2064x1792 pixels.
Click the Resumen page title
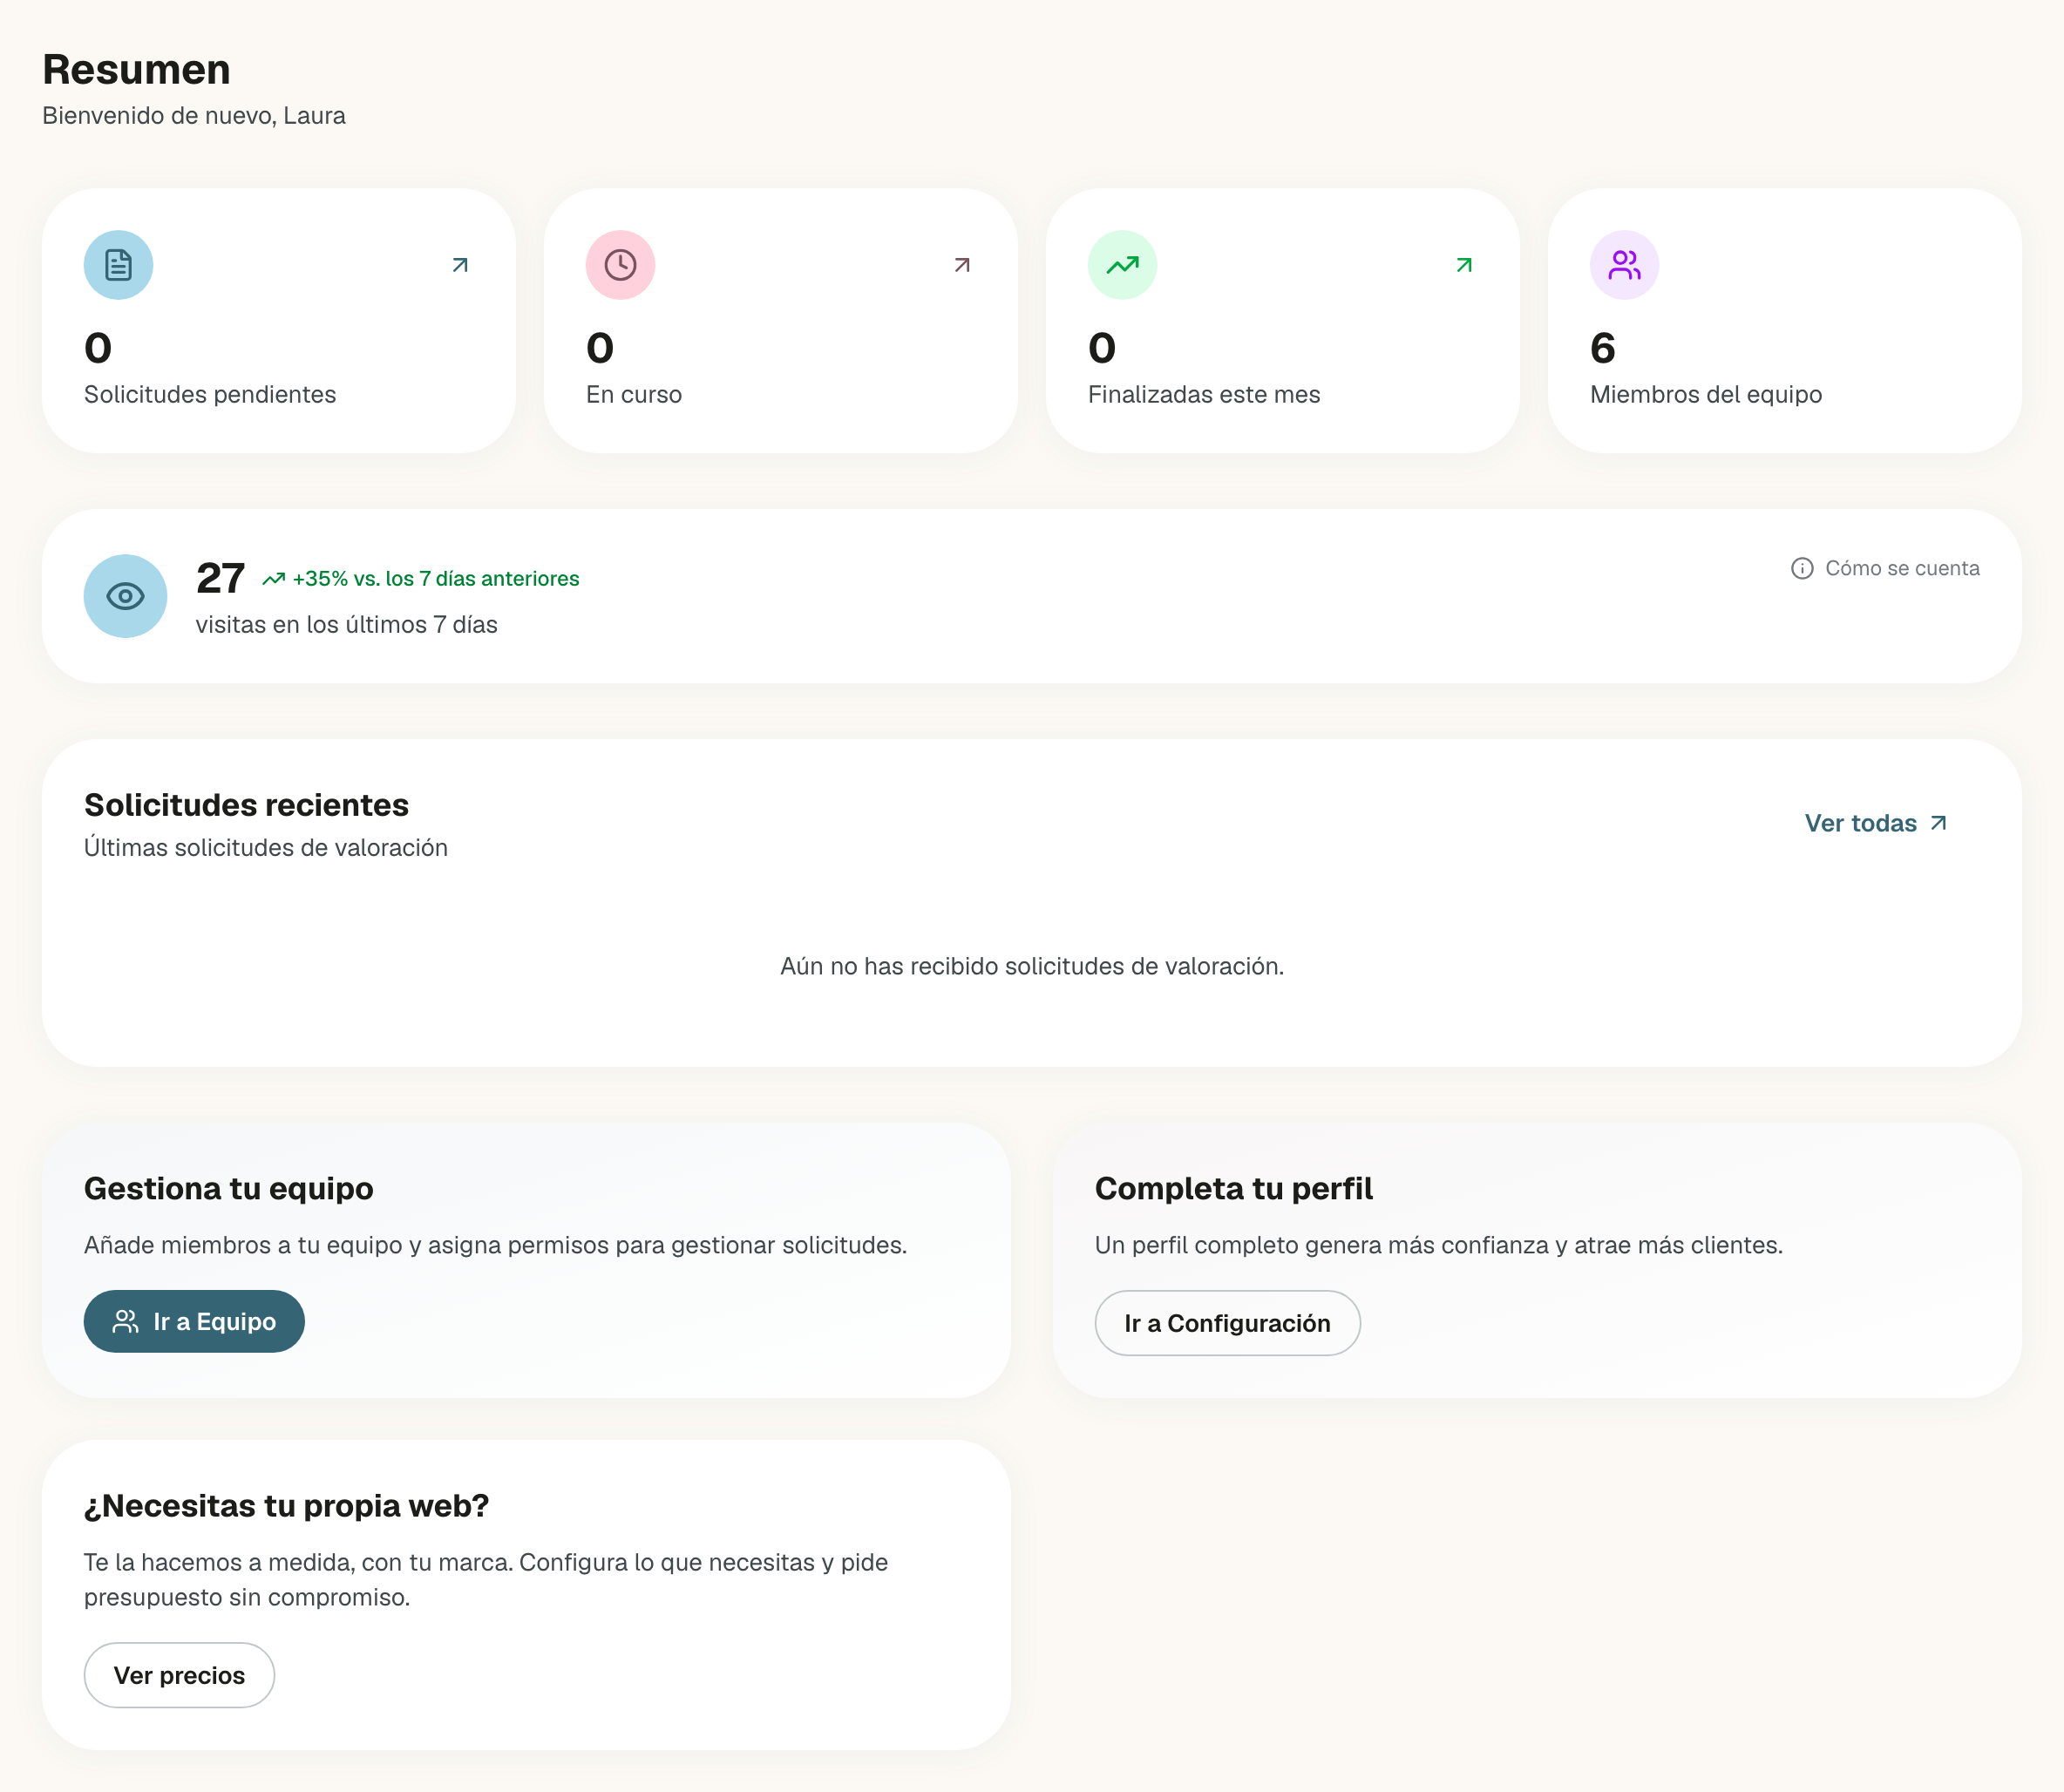click(x=137, y=69)
